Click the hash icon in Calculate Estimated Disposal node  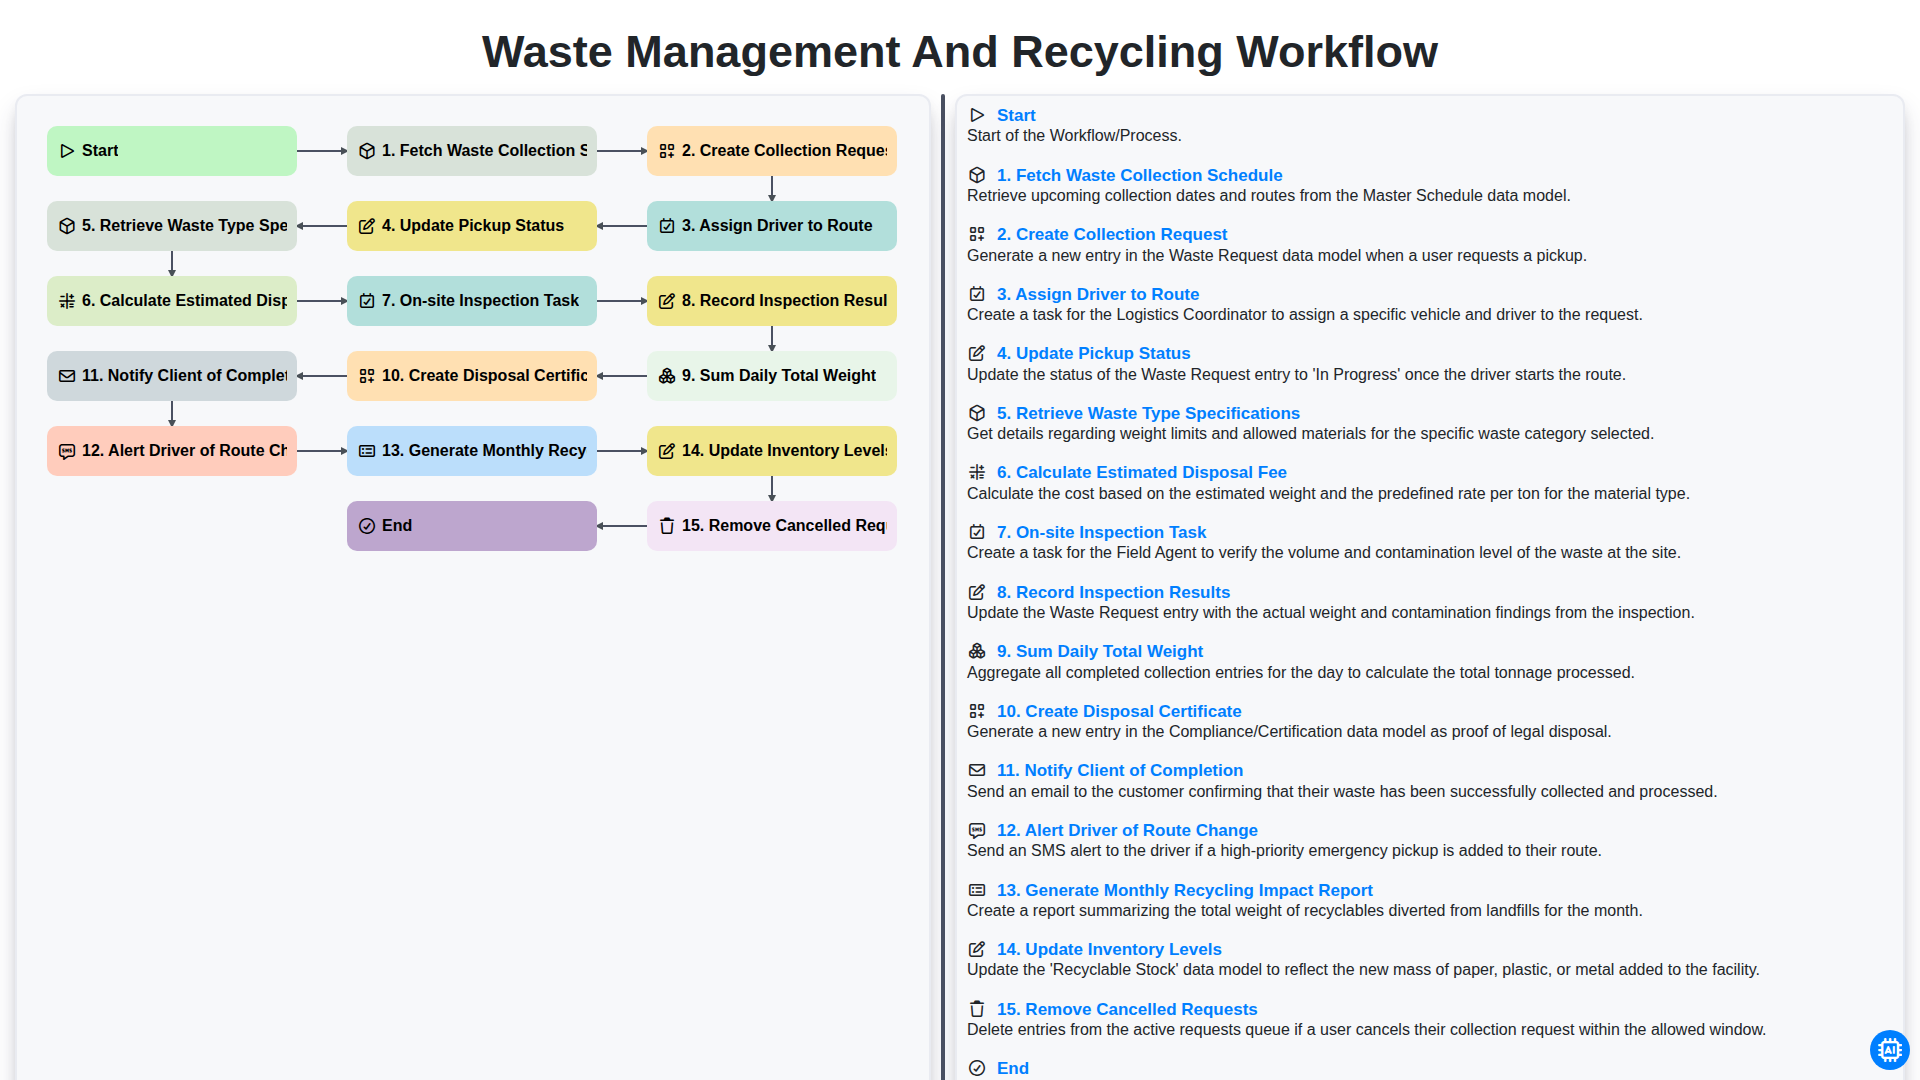click(x=67, y=301)
